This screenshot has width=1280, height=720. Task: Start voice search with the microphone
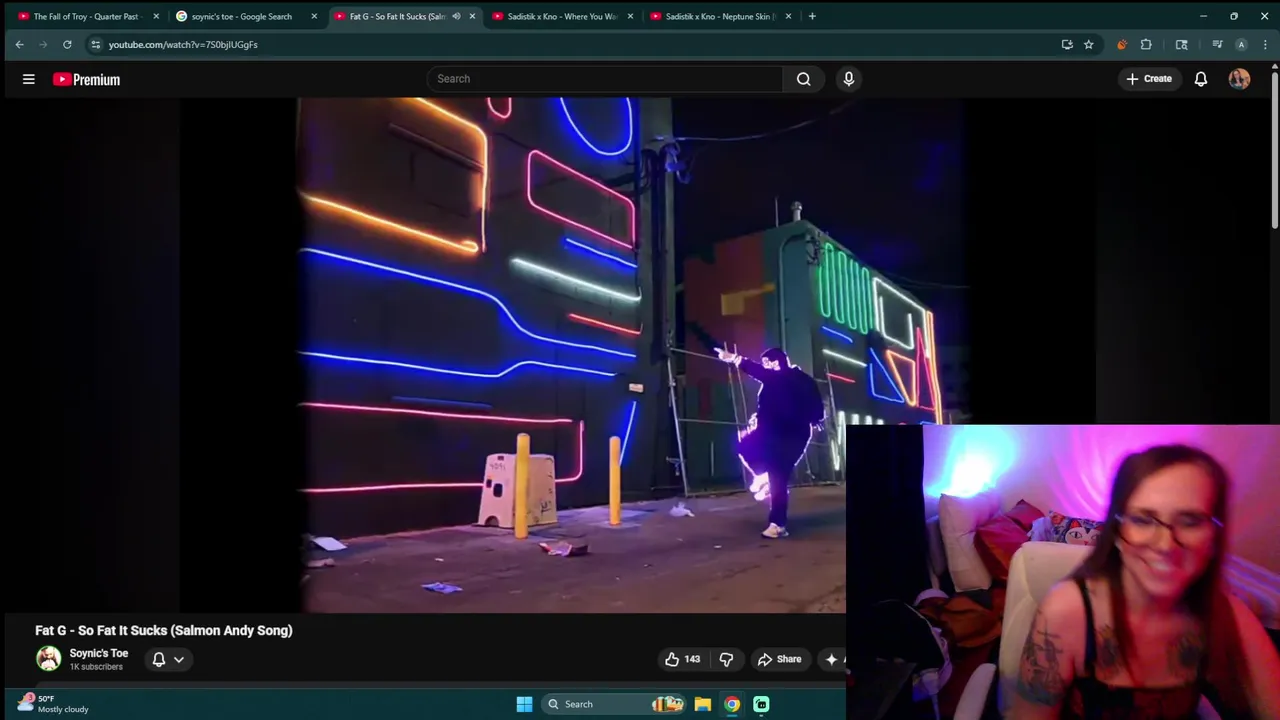click(849, 79)
